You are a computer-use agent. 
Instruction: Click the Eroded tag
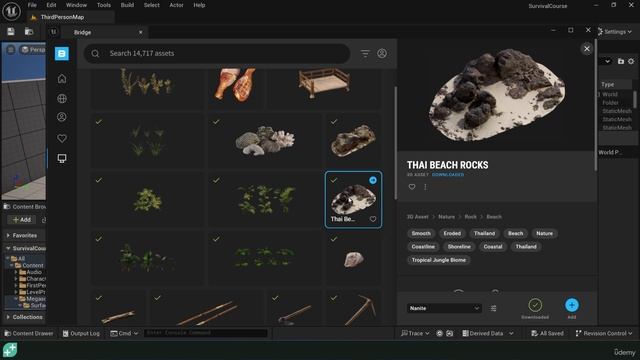(452, 233)
